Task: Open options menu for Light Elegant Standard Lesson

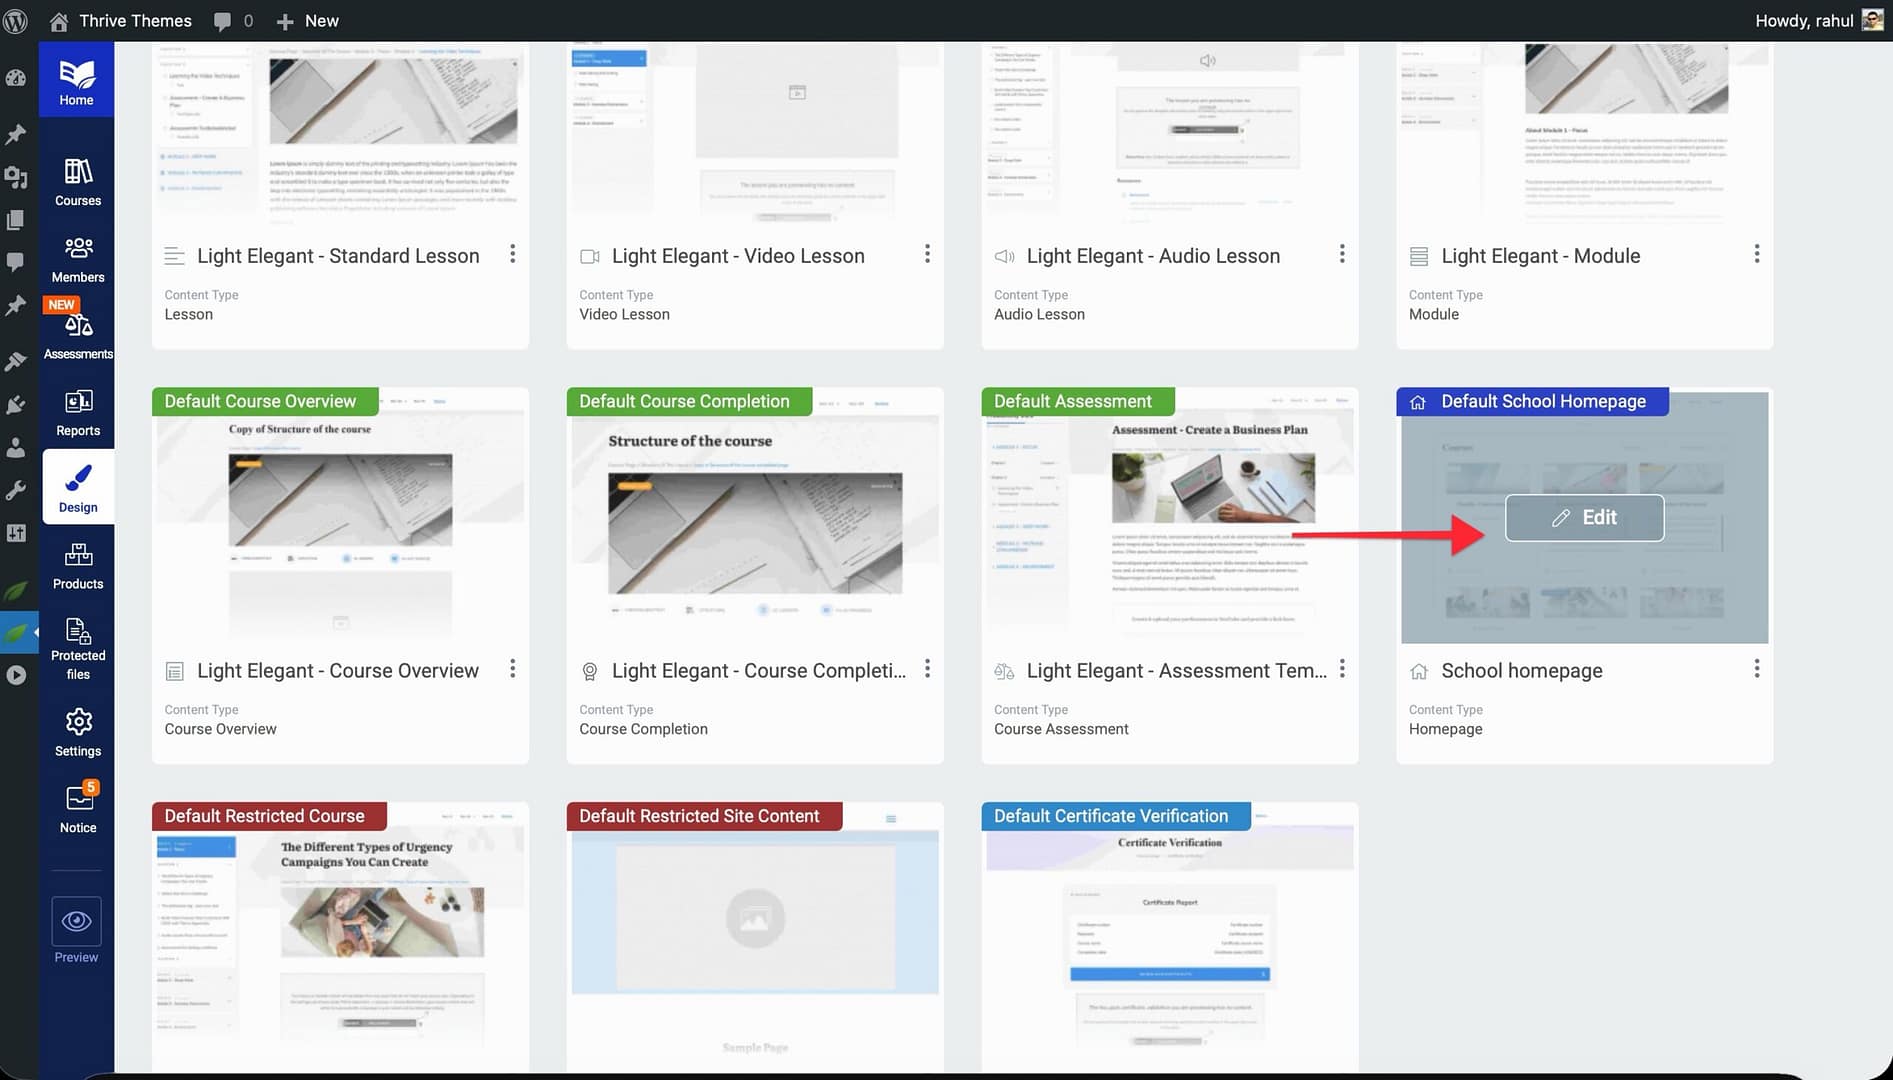Action: 512,254
